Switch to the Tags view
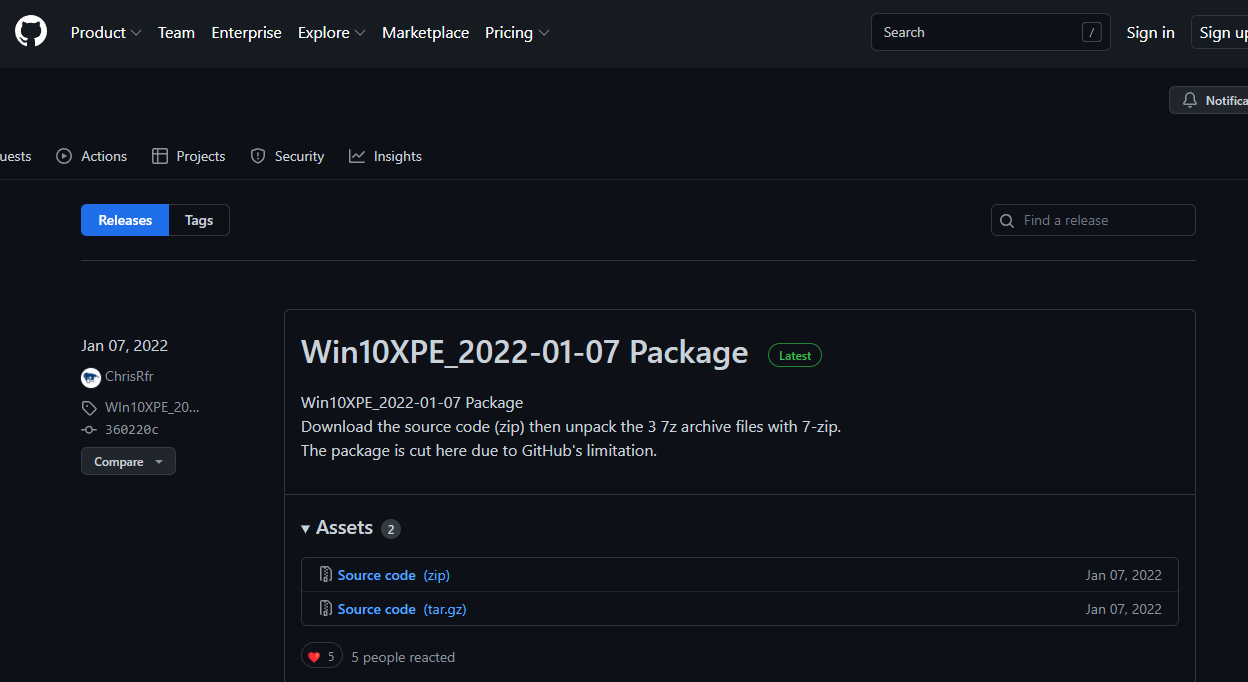This screenshot has width=1248, height=682. tap(199, 220)
